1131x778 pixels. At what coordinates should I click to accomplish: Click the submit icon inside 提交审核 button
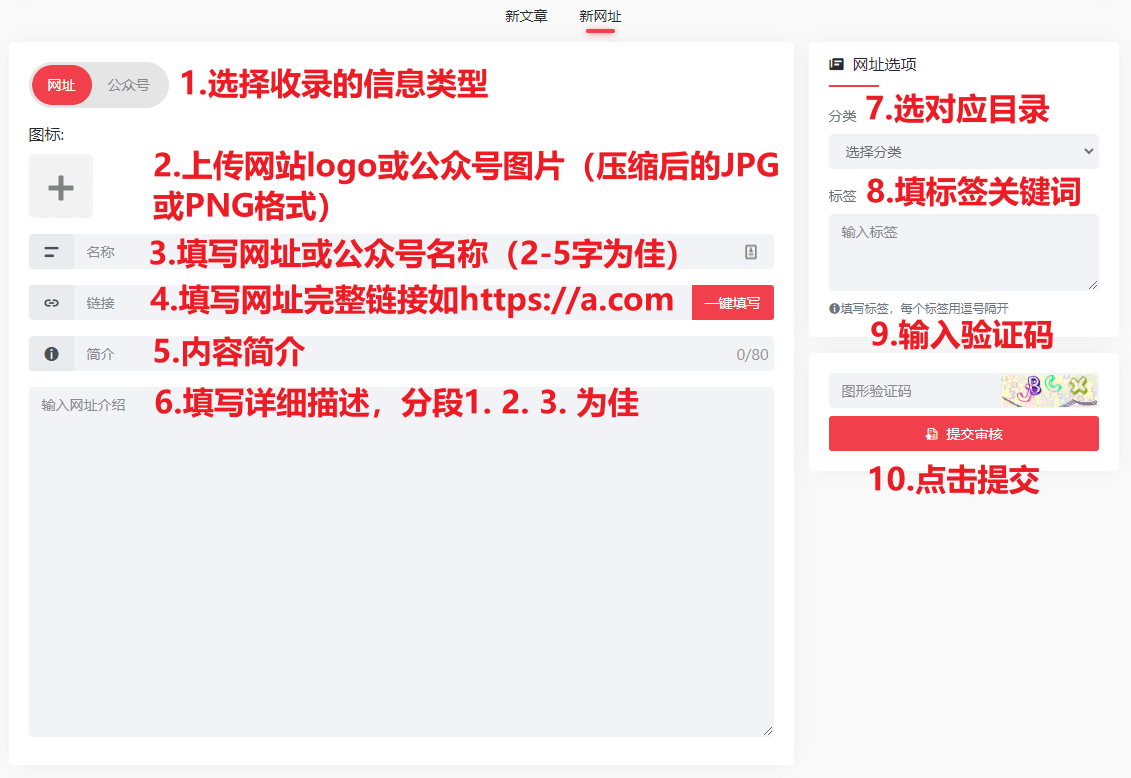tap(928, 433)
